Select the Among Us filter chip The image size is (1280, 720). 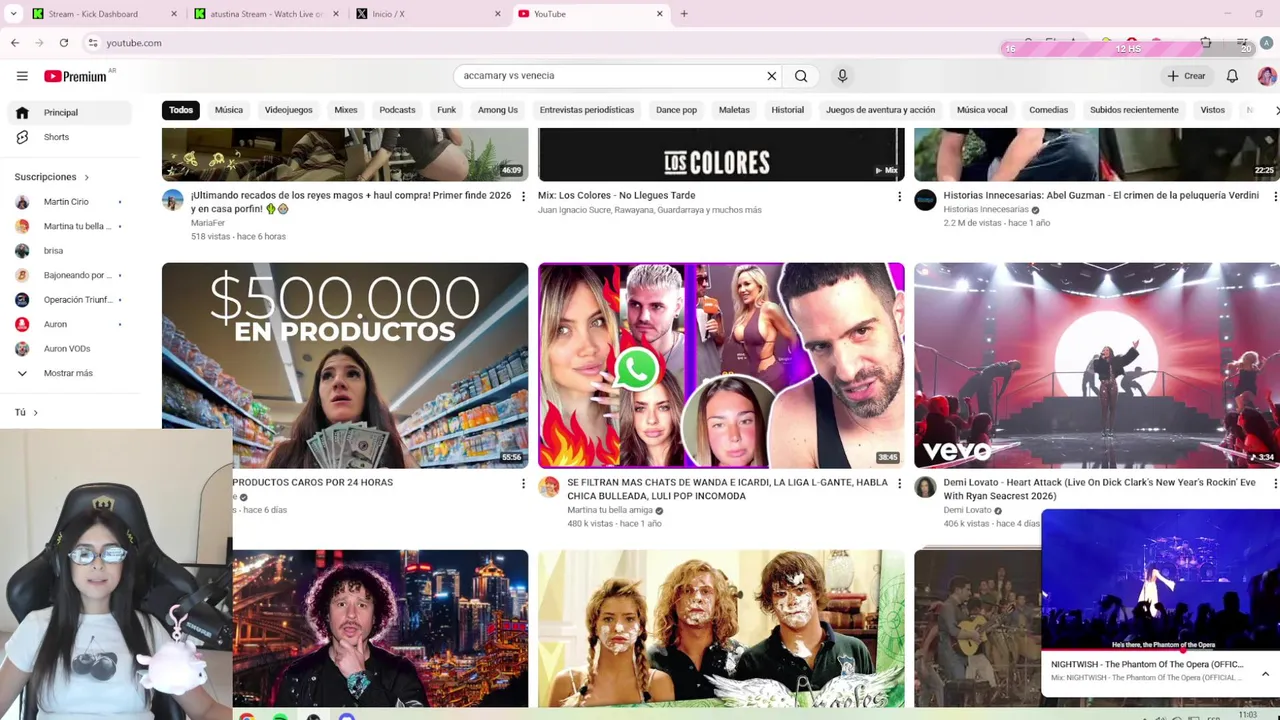point(498,110)
